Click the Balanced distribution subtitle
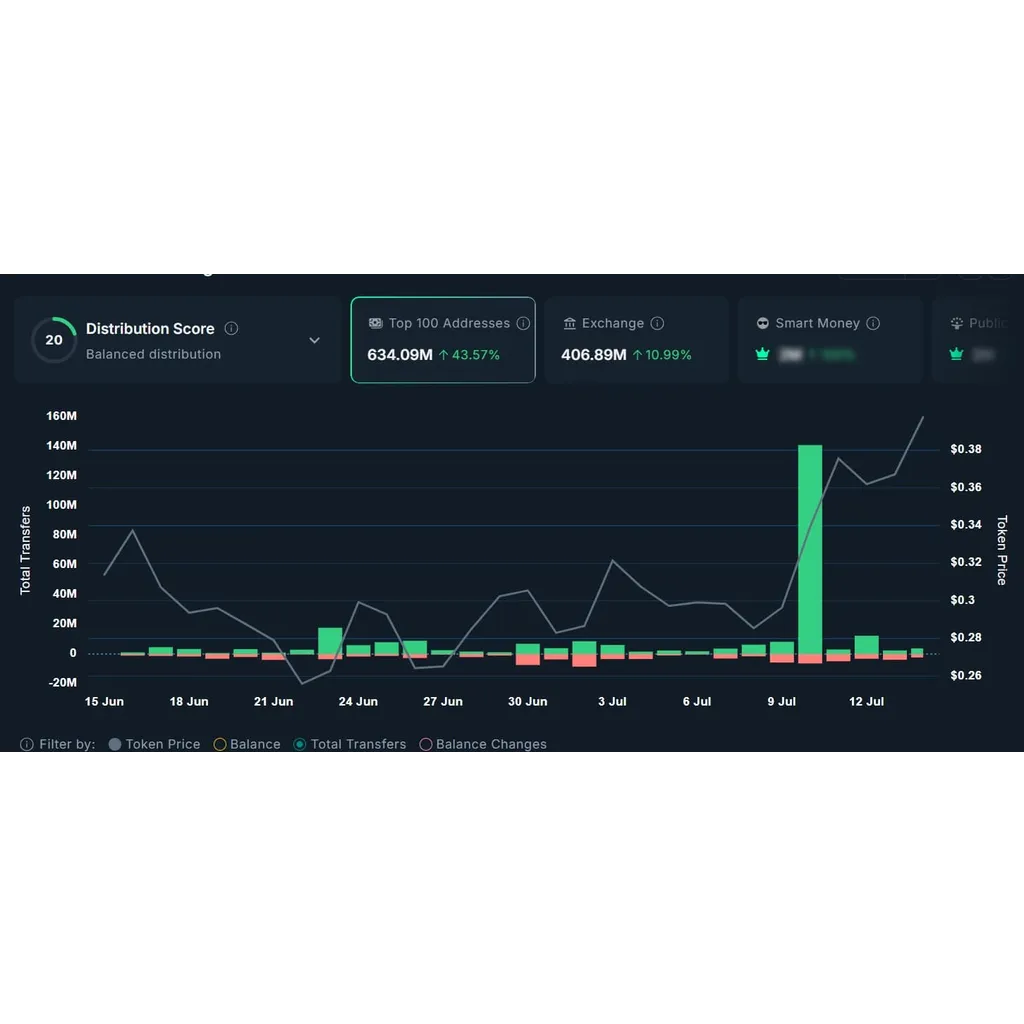This screenshot has width=1024, height=1024. [x=153, y=354]
